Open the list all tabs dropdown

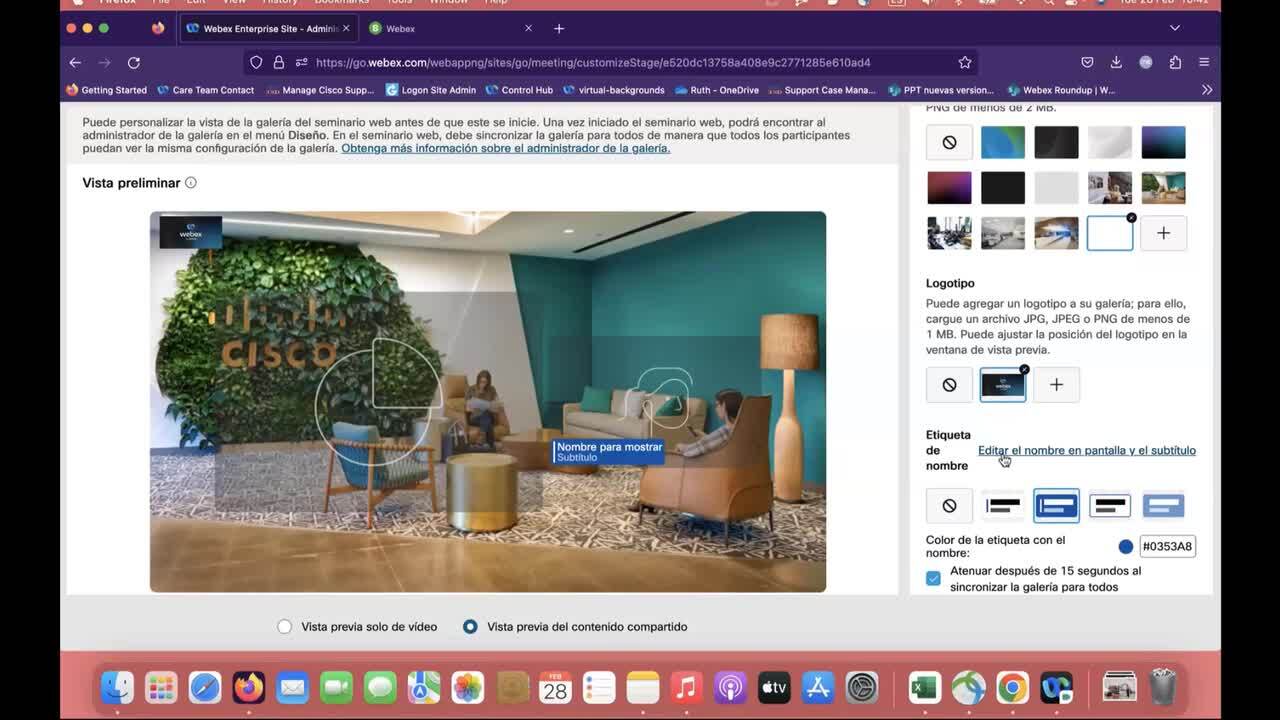1175,28
